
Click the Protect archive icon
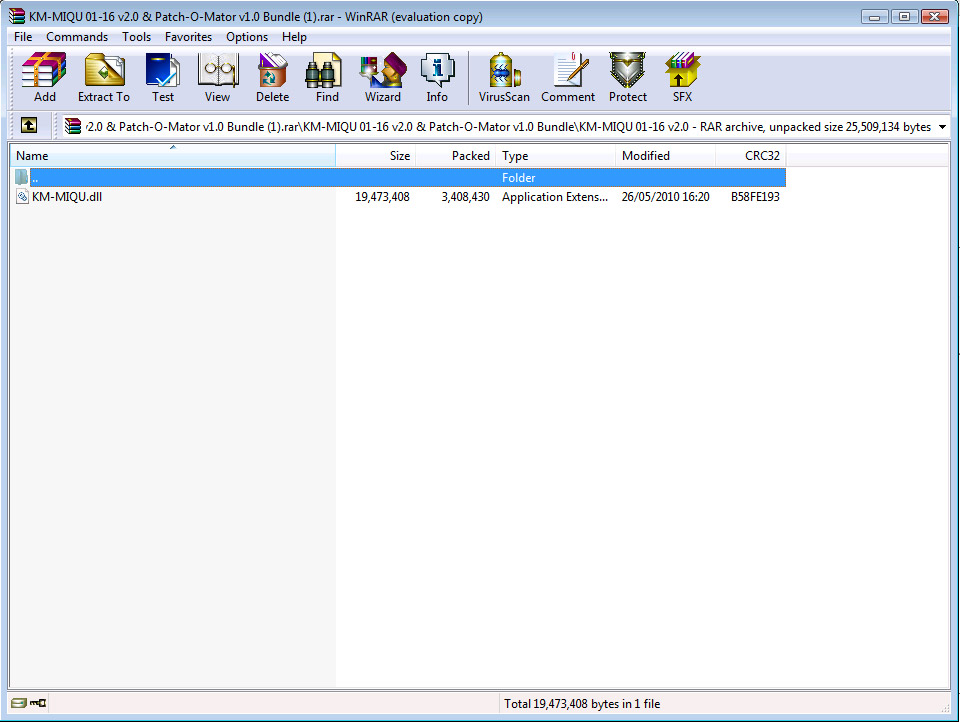coord(628,77)
